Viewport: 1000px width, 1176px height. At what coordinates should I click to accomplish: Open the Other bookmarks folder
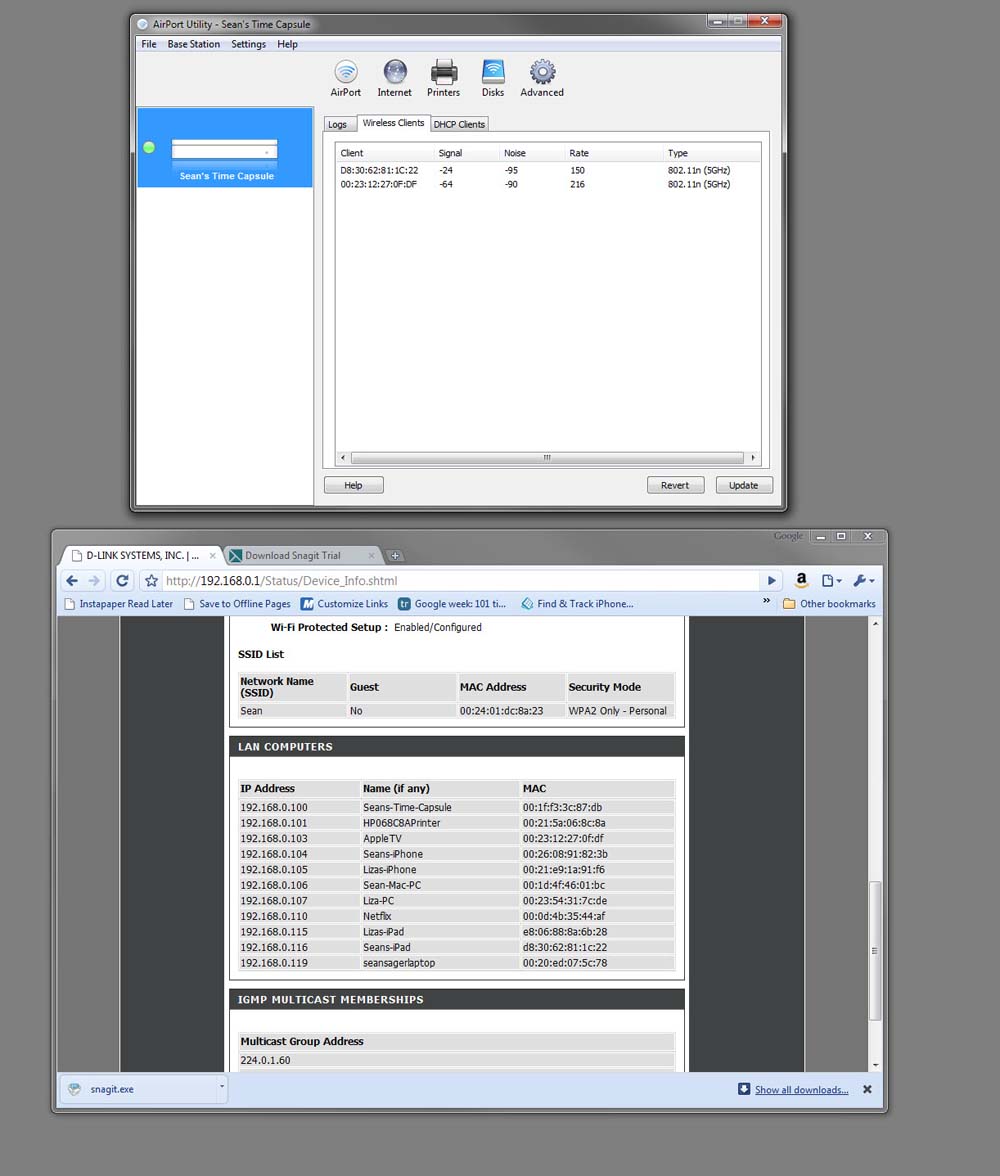coord(829,604)
